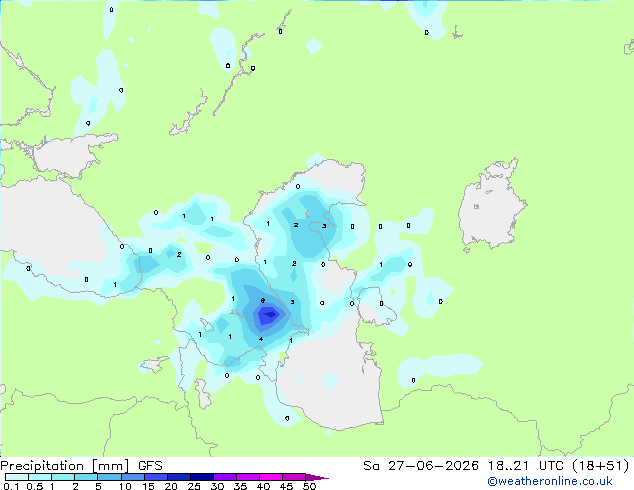Click the weatheronline.co.uk copyright link
The width and height of the screenshot is (634, 490).
(550, 481)
